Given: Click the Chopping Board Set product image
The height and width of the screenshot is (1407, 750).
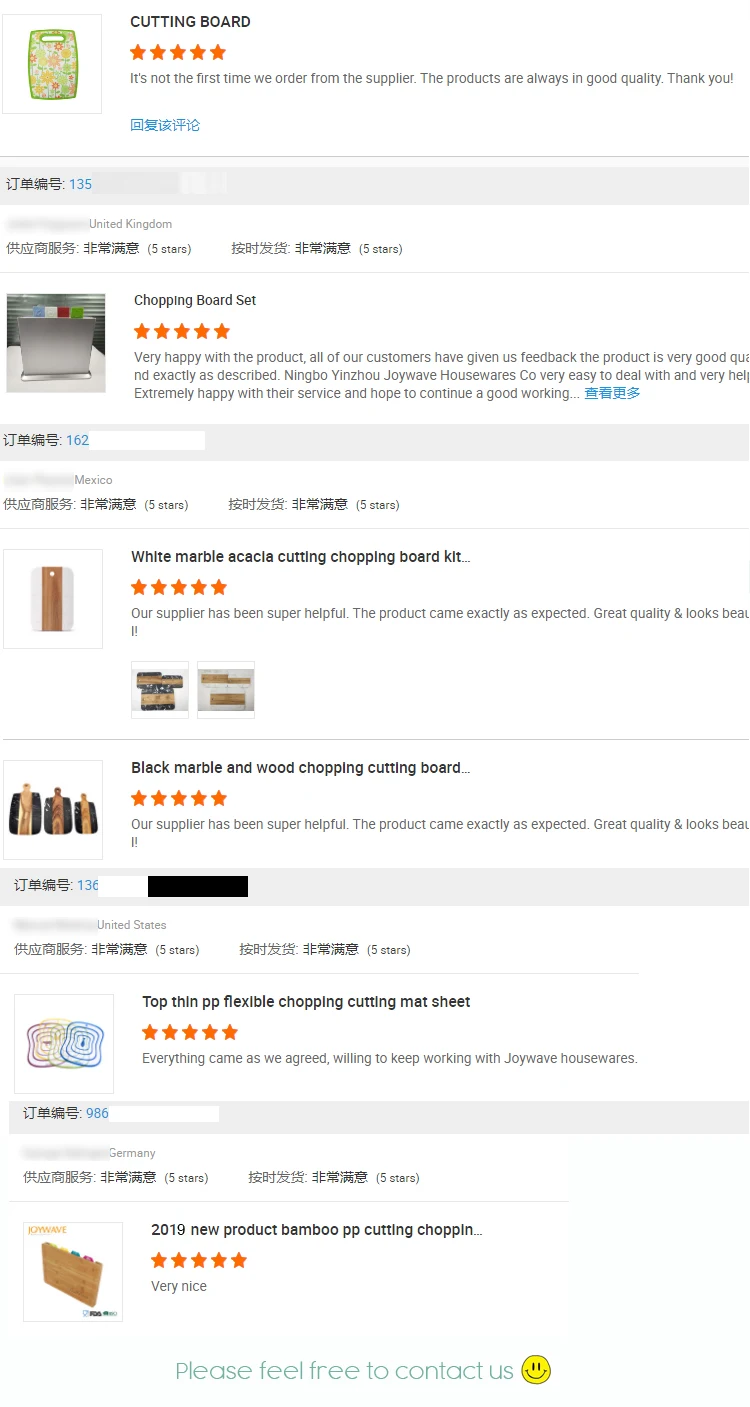Looking at the screenshot, I should coord(56,343).
